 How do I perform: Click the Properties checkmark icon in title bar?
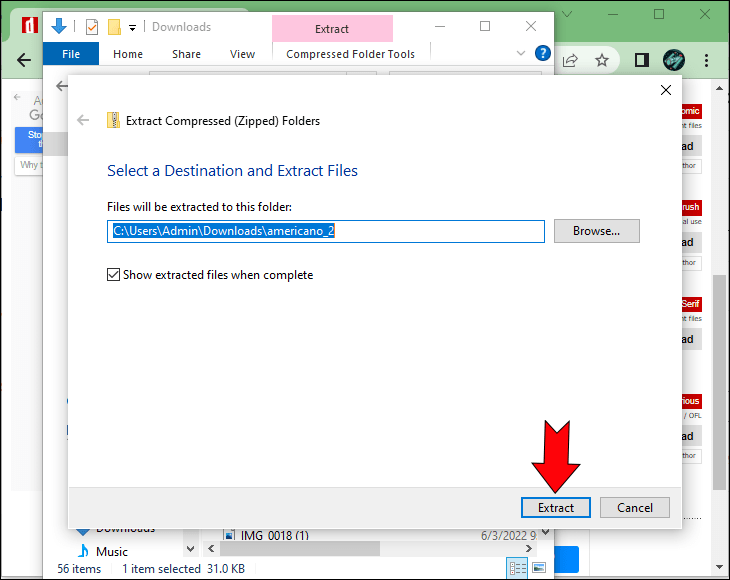92,27
